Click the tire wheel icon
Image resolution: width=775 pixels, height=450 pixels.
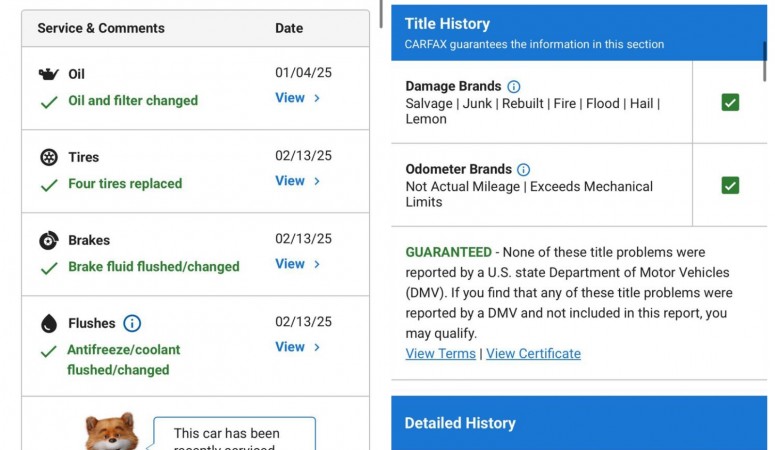coord(48,157)
